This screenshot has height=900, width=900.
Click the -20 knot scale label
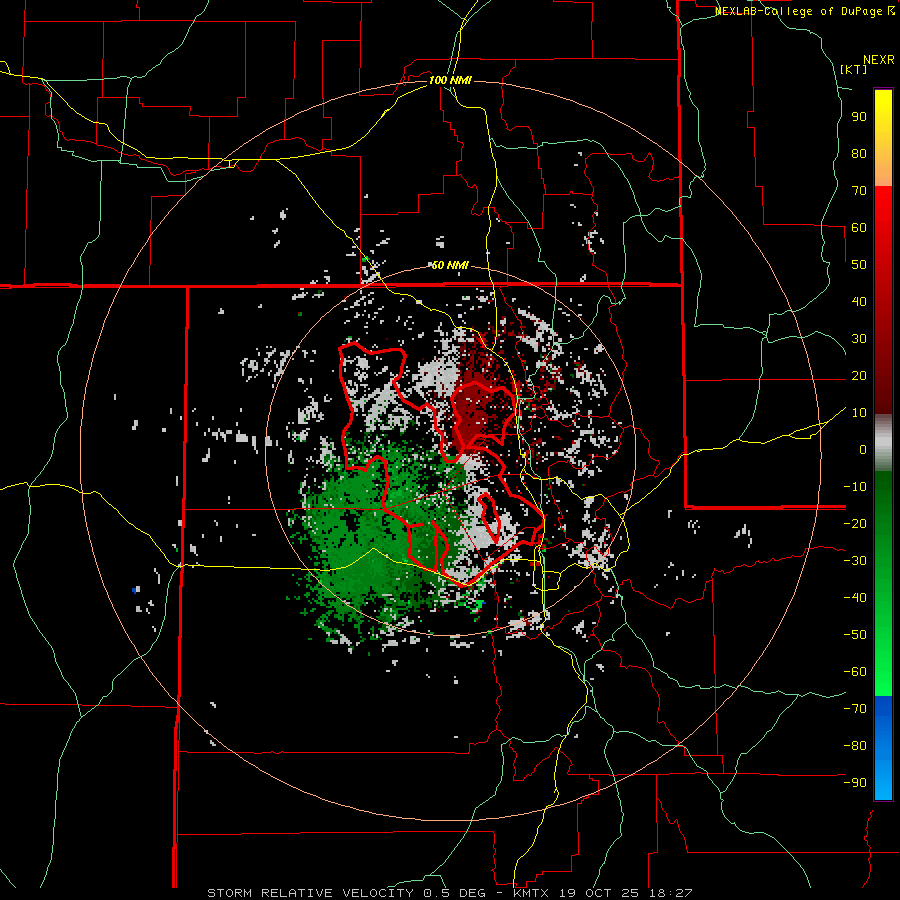(x=855, y=524)
